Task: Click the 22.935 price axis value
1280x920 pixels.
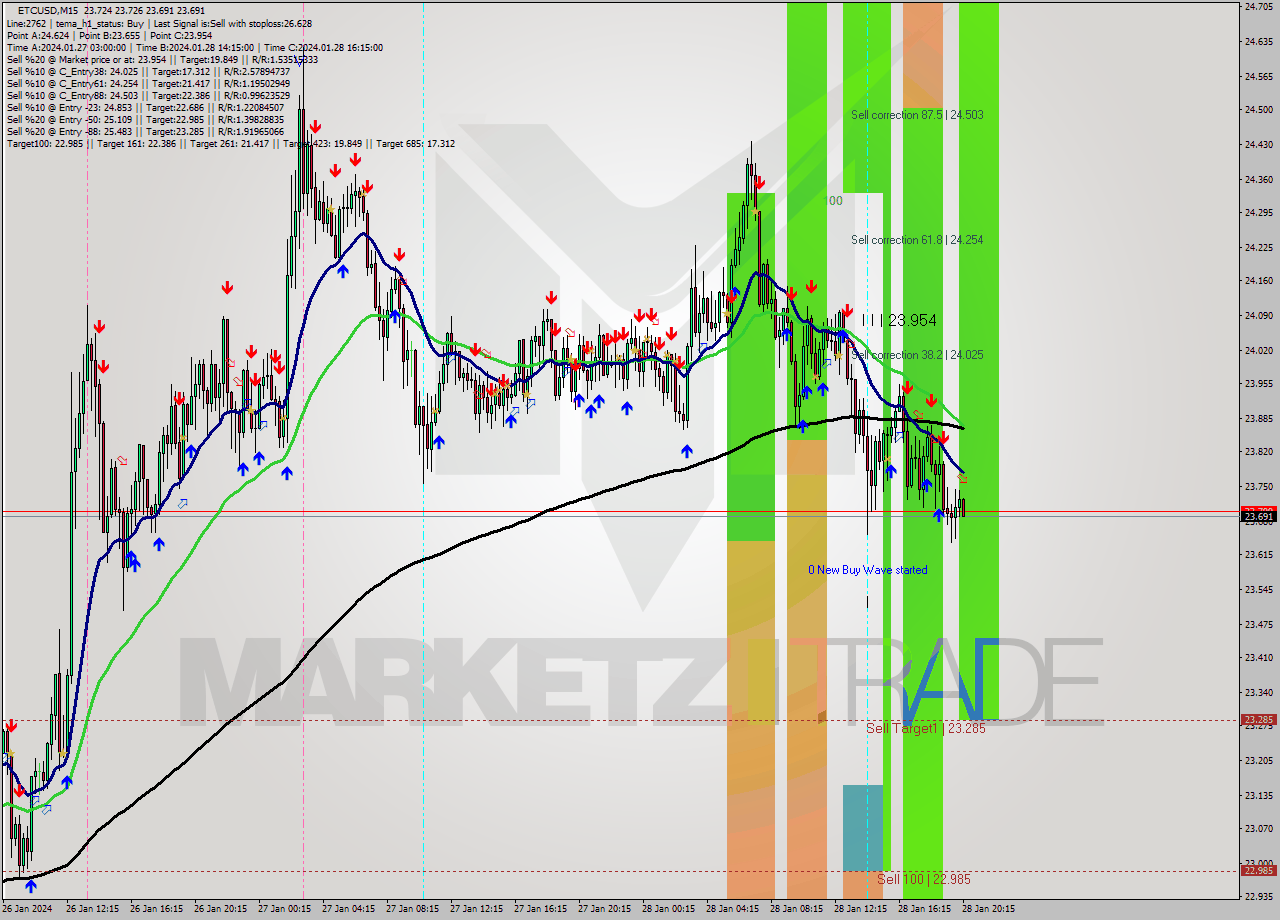Action: (x=1258, y=897)
